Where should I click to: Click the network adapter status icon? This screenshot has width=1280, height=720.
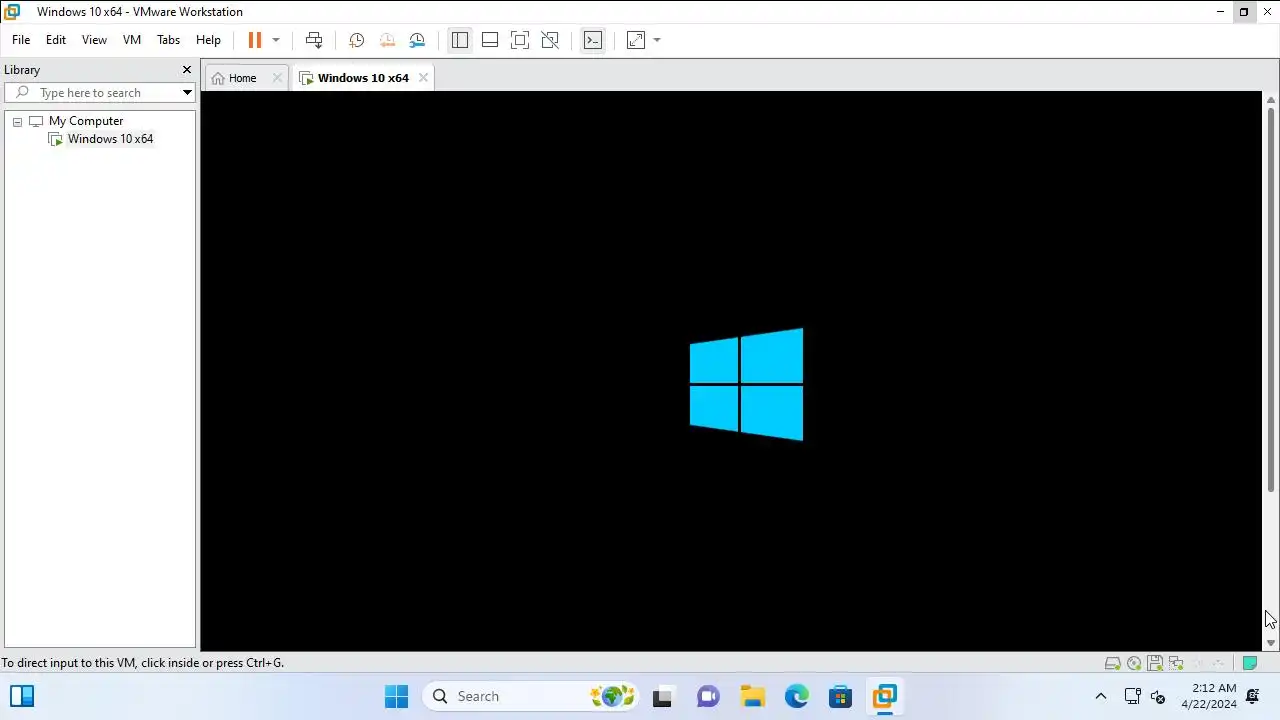(x=1176, y=663)
